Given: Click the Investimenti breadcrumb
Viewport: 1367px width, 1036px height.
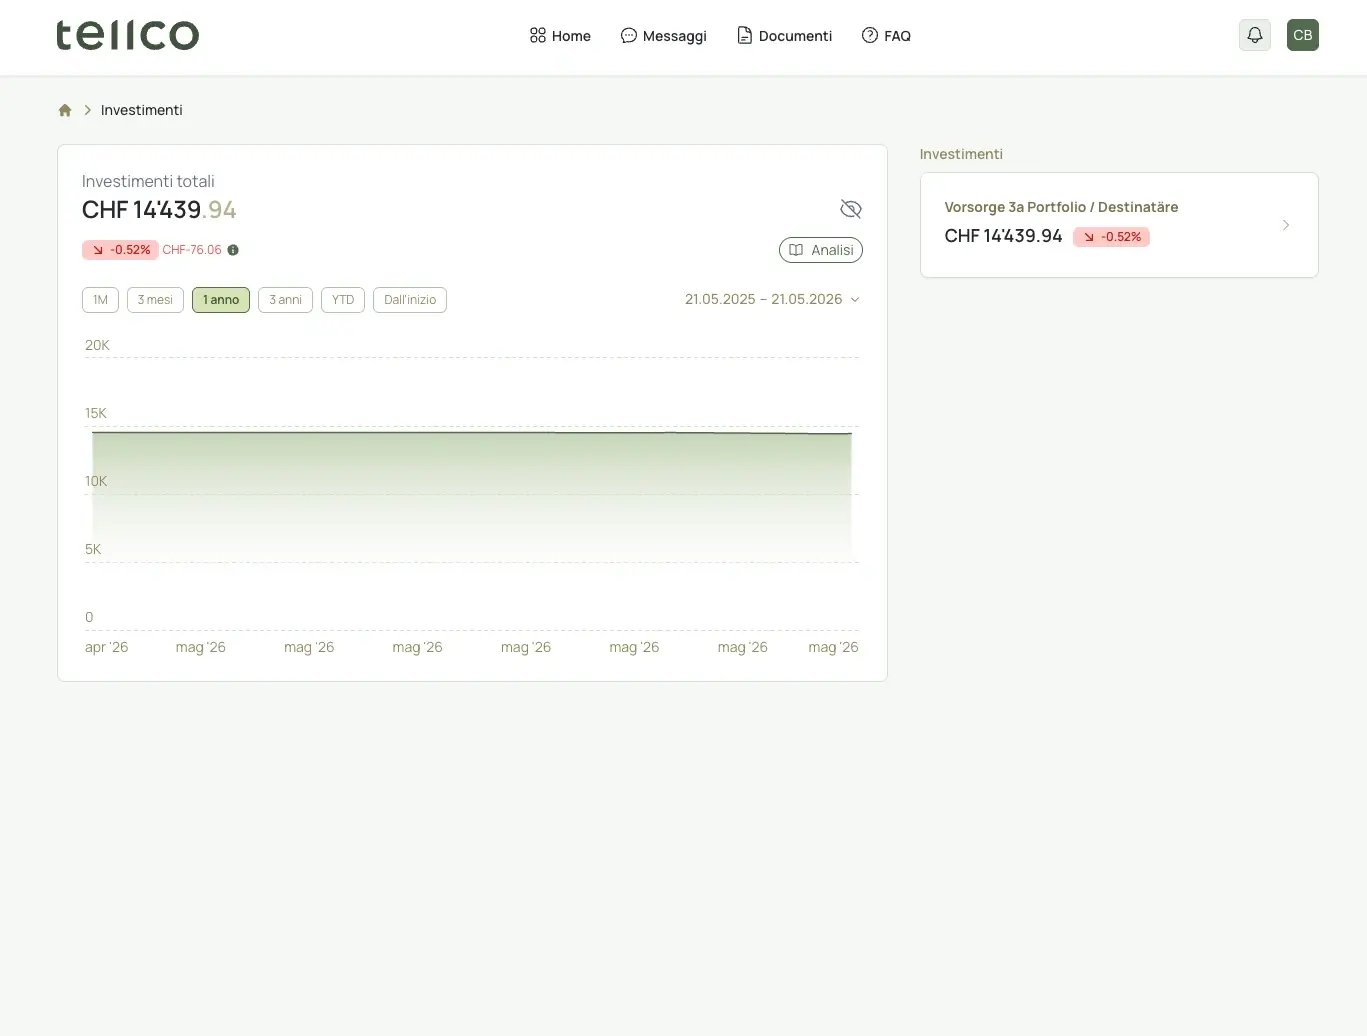Looking at the screenshot, I should click(x=142, y=110).
